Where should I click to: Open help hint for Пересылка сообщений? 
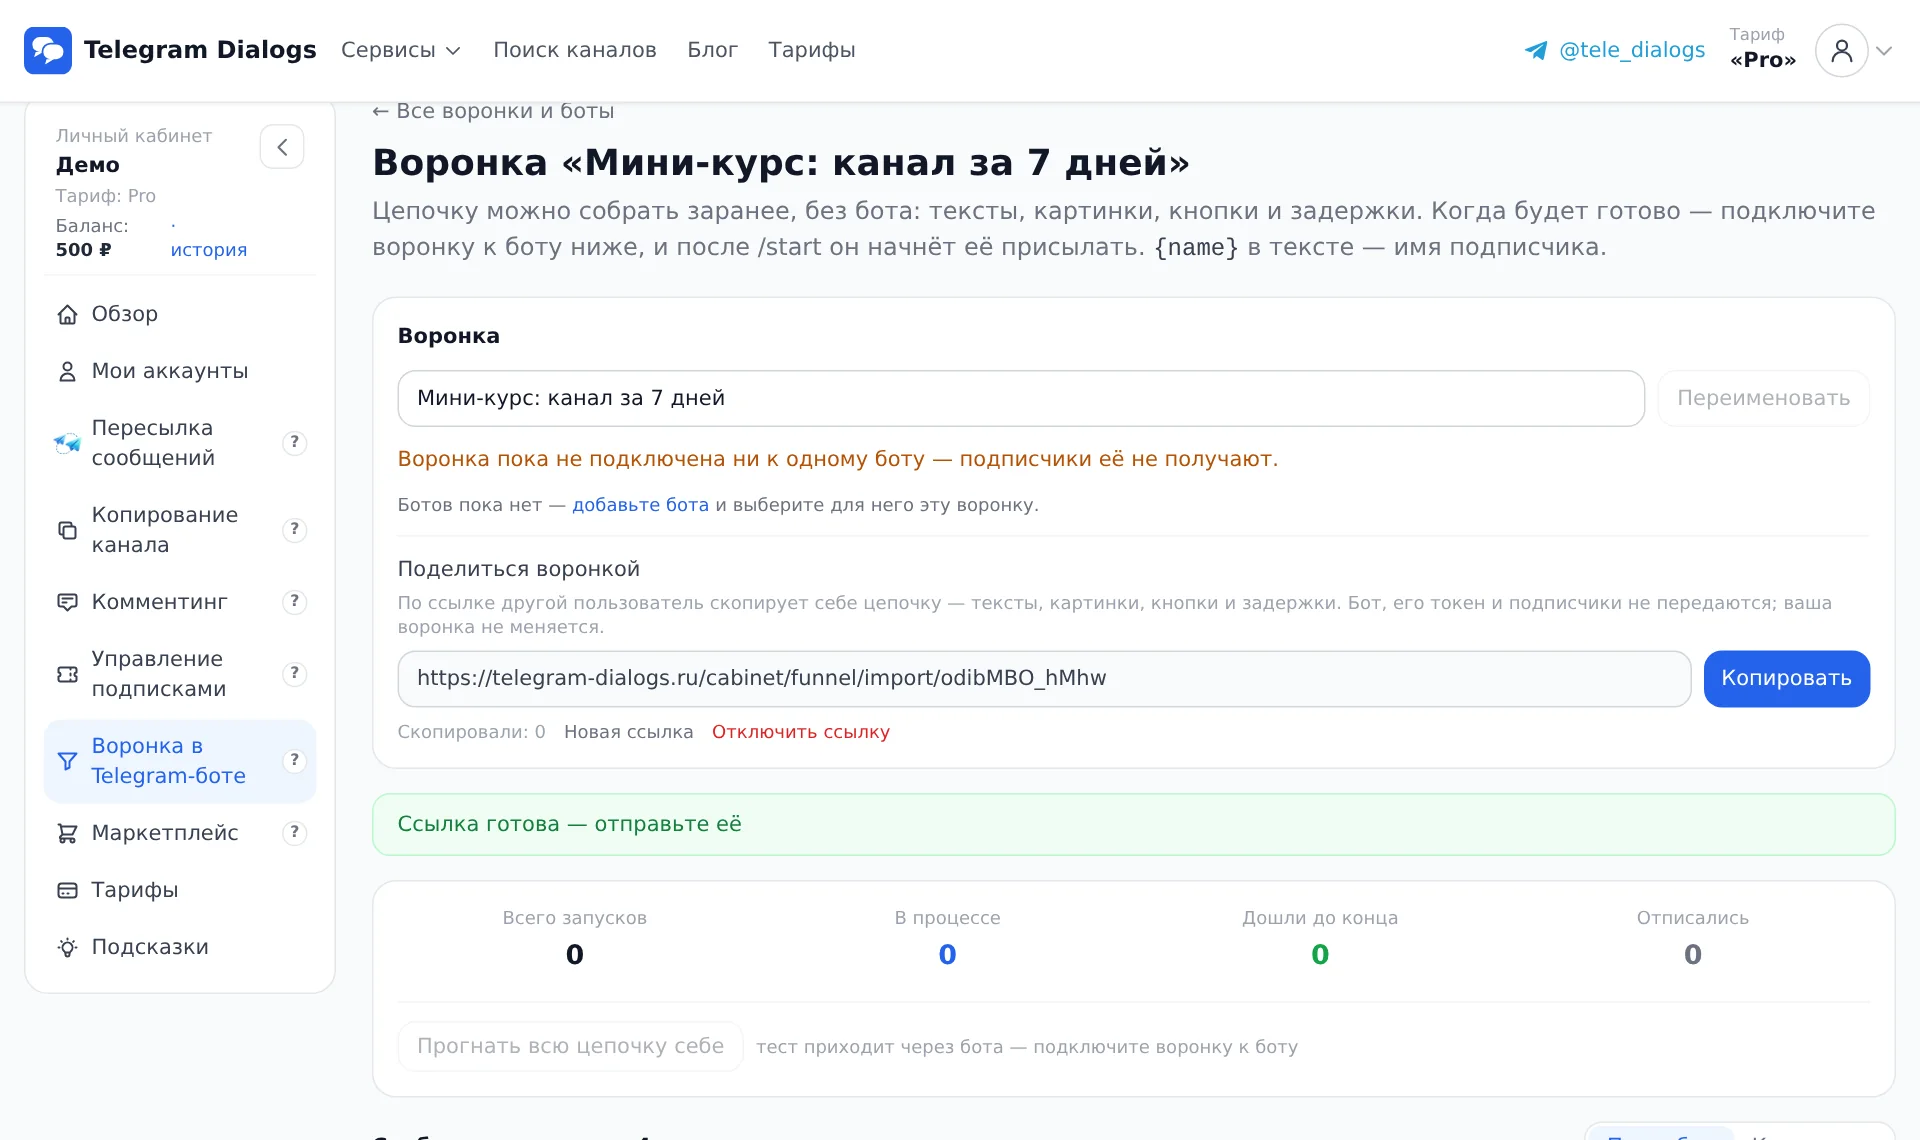point(294,442)
